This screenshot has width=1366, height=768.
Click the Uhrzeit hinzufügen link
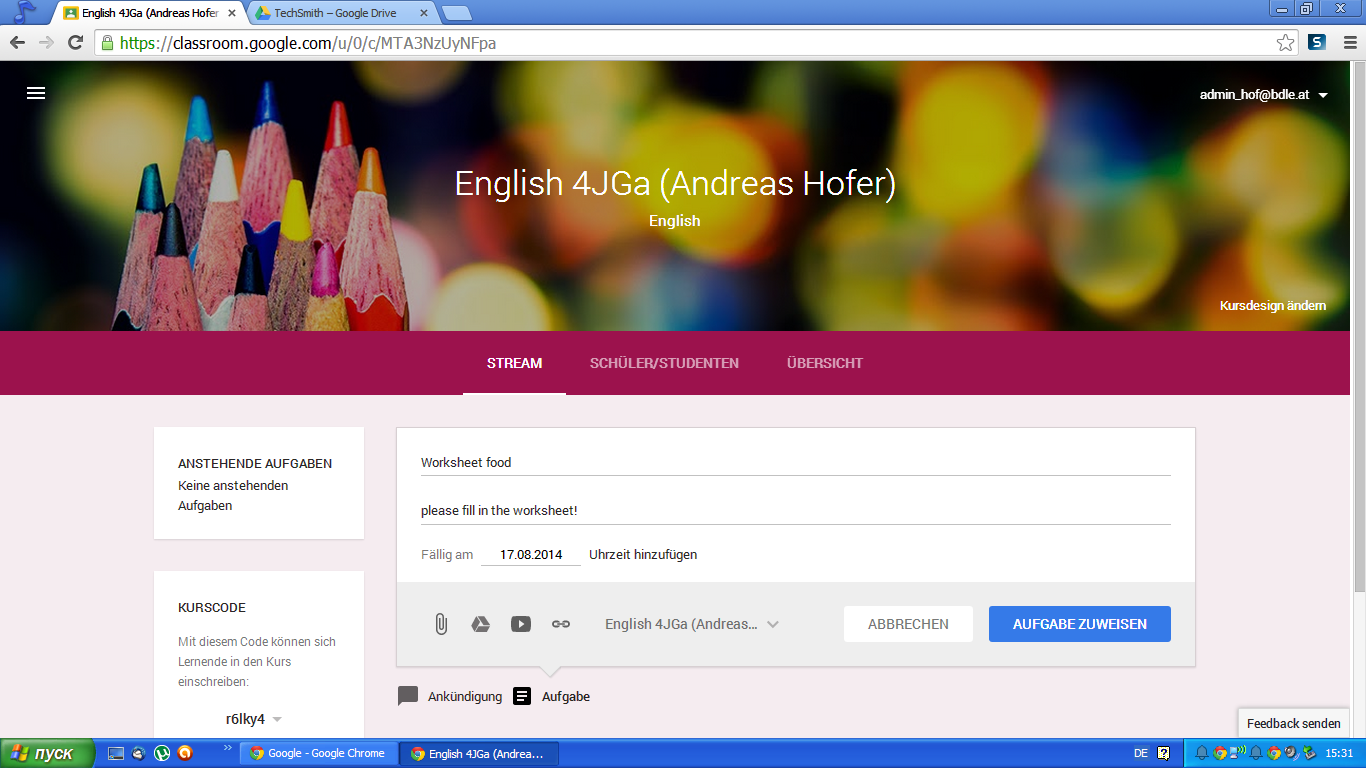point(643,554)
